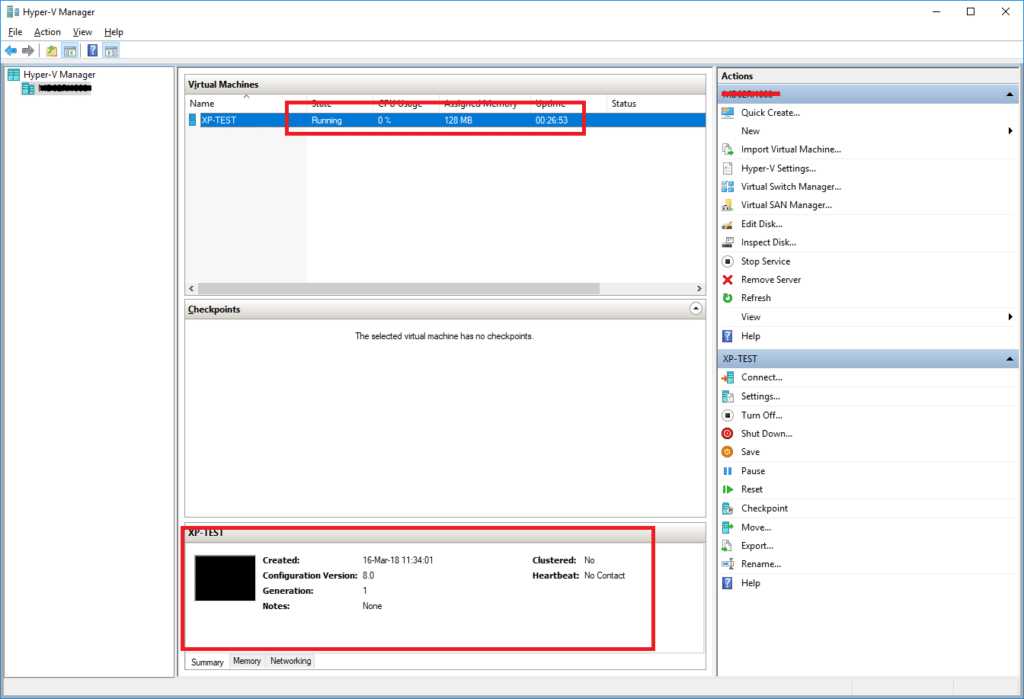Switch to the Networking tab
This screenshot has height=699, width=1024.
click(291, 661)
